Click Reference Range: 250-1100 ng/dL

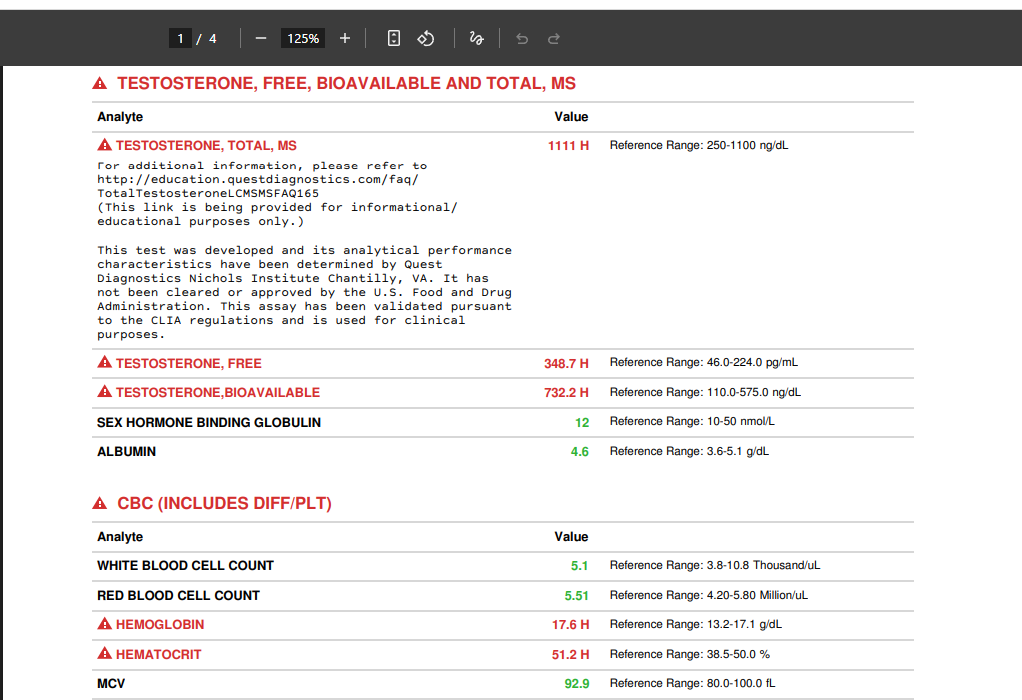click(x=699, y=145)
